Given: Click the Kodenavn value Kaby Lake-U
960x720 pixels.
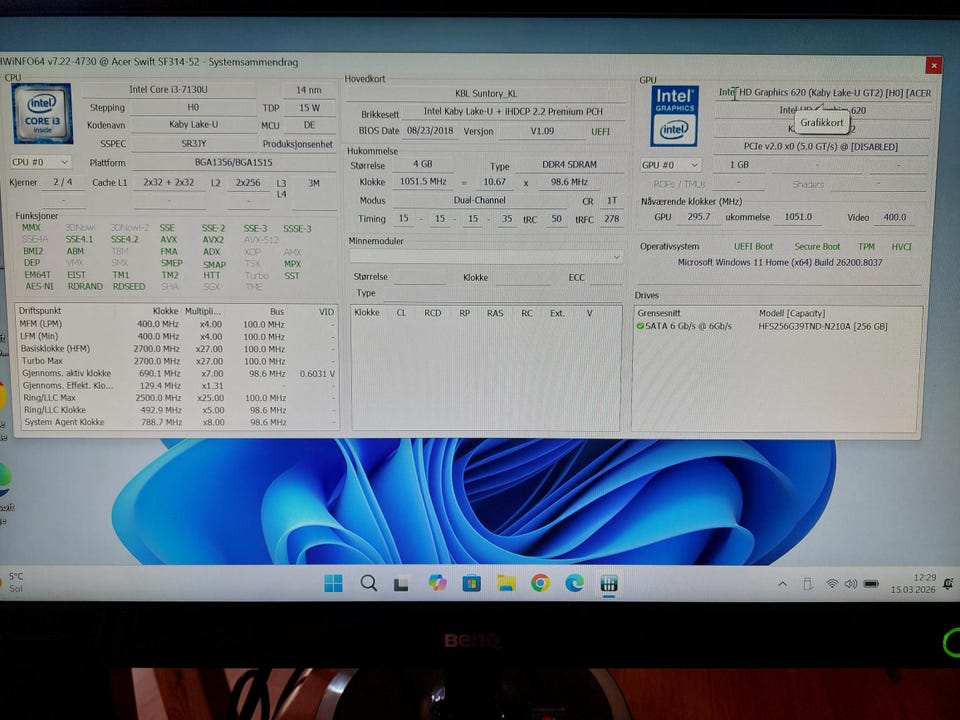Looking at the screenshot, I should click(x=193, y=124).
